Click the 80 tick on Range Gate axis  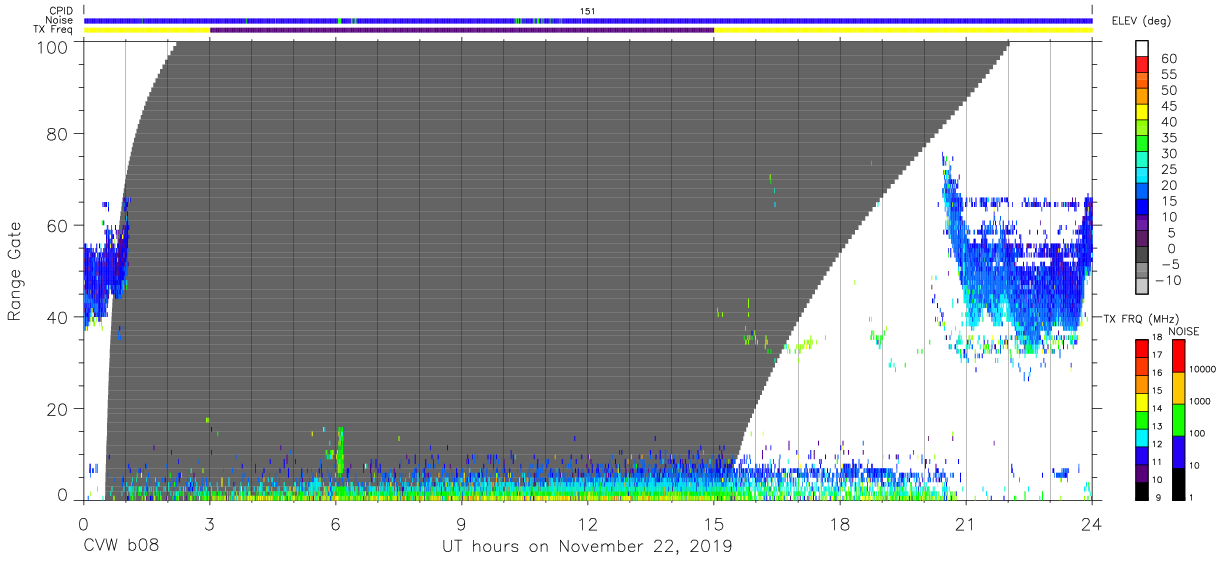click(57, 134)
